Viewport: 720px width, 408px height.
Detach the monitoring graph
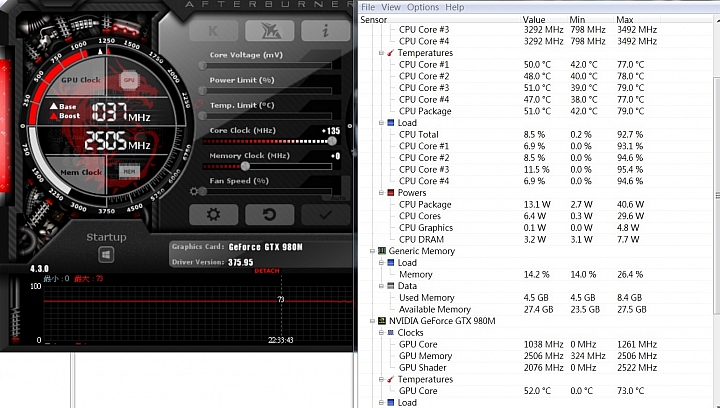coord(267,271)
